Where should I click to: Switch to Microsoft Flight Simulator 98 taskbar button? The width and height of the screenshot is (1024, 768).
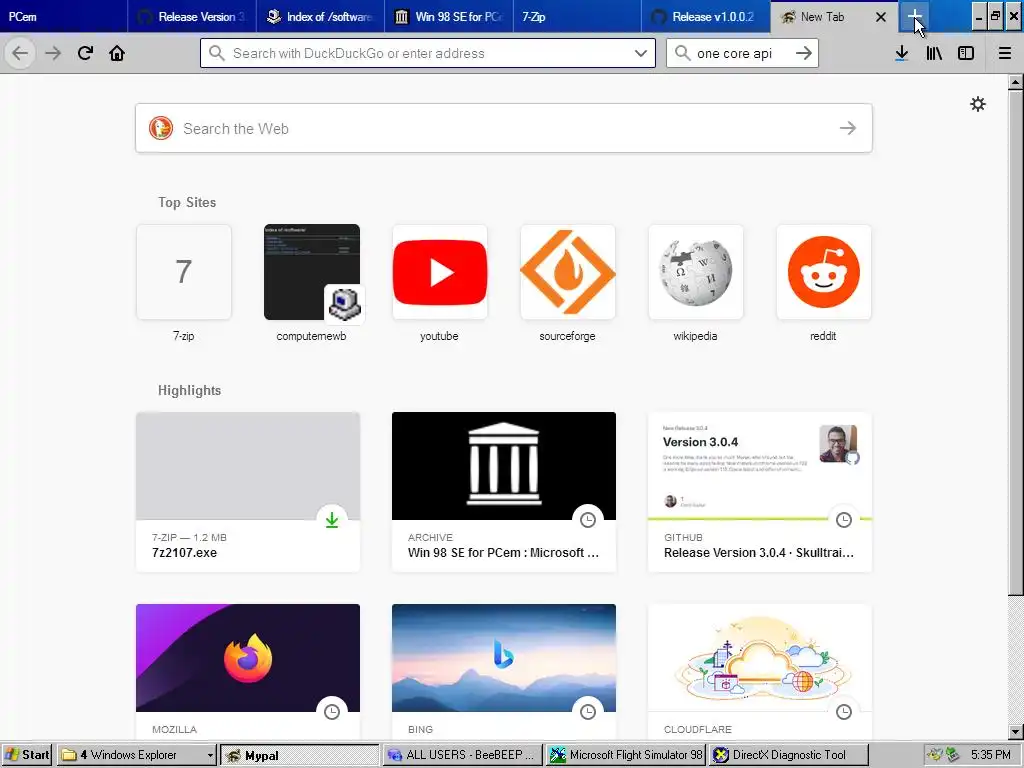pos(626,755)
